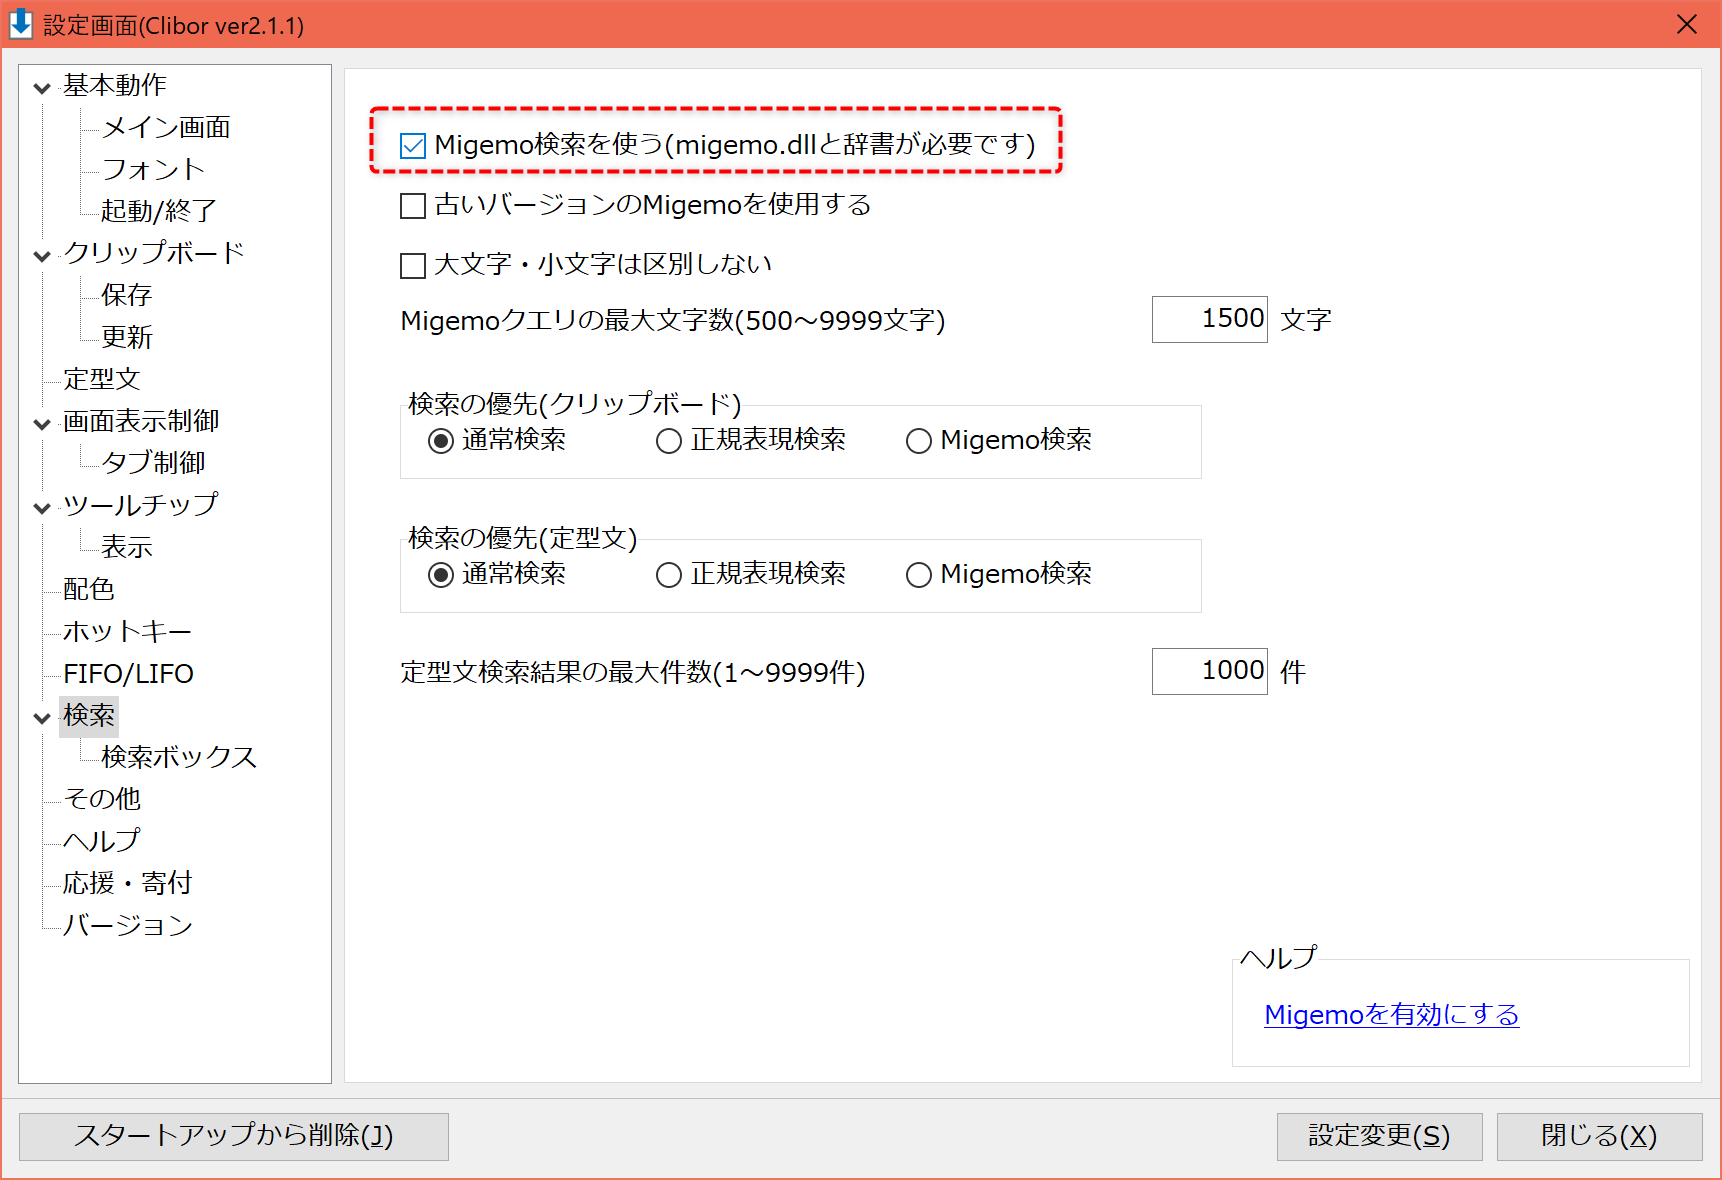Screen dimensions: 1722x1180
Task: Select 正規表現検索 for clipboard search priority
Action: pyautogui.click(x=669, y=441)
